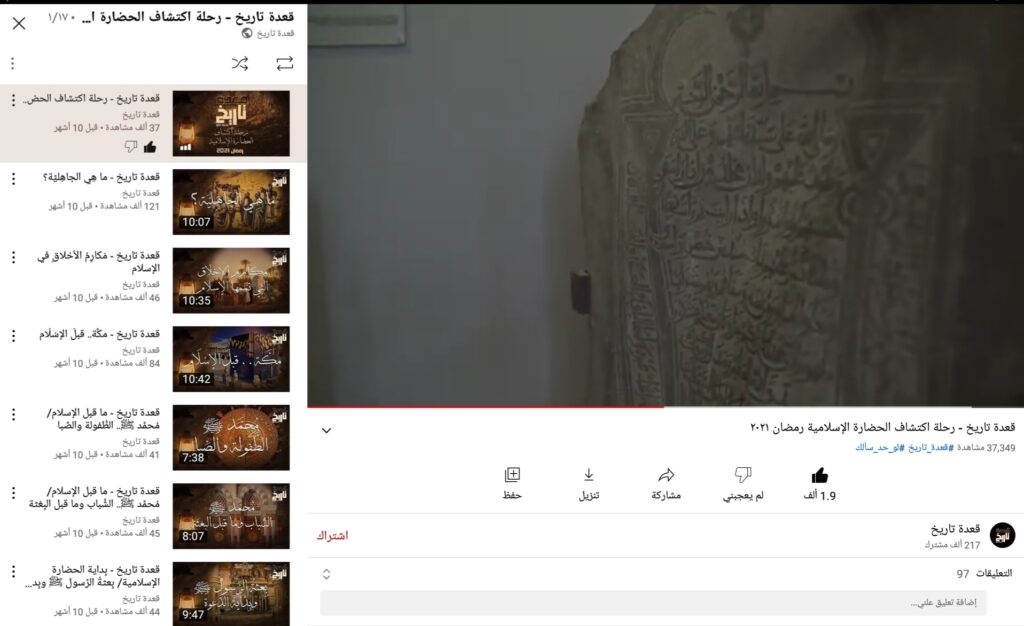
Task: Subscribe to channel using اشتراك button
Action: click(x=332, y=536)
